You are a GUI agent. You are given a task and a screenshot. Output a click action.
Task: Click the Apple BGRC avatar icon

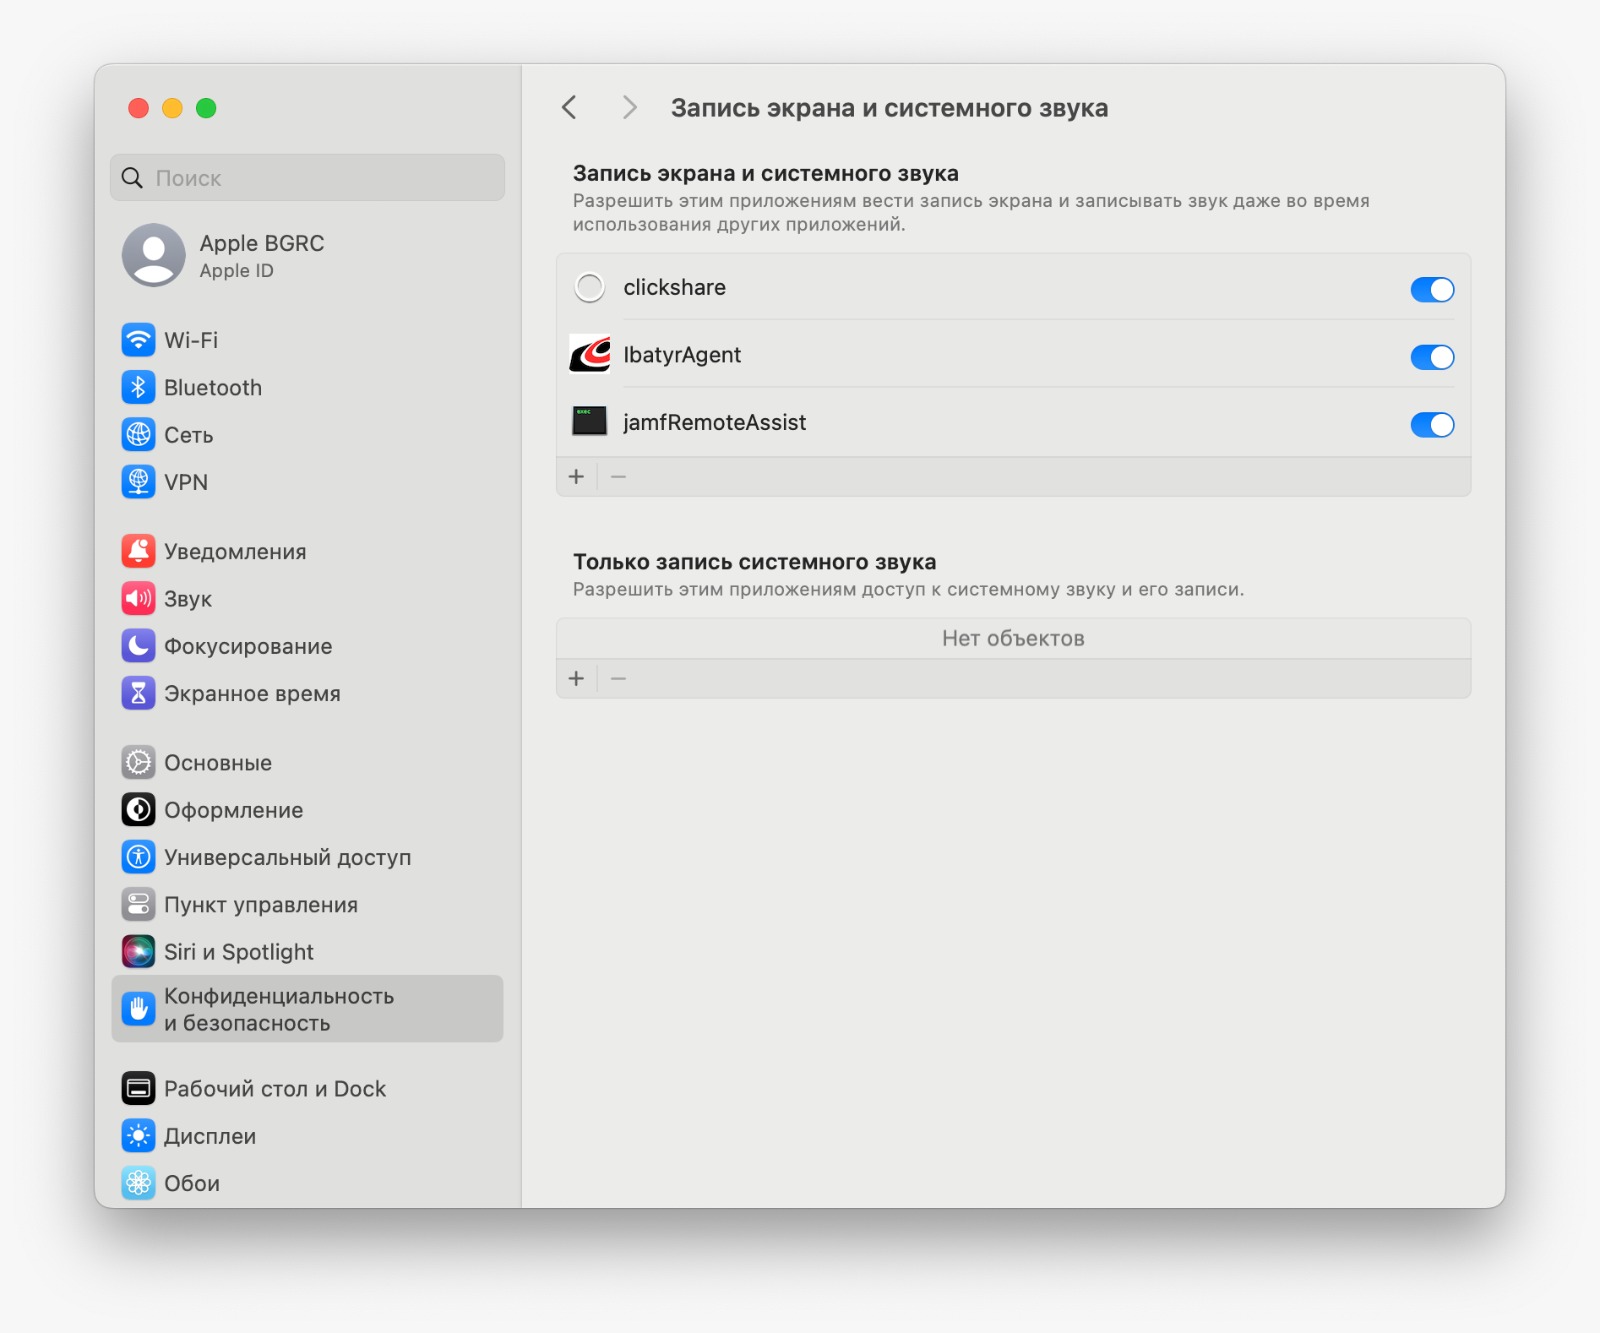coord(153,255)
